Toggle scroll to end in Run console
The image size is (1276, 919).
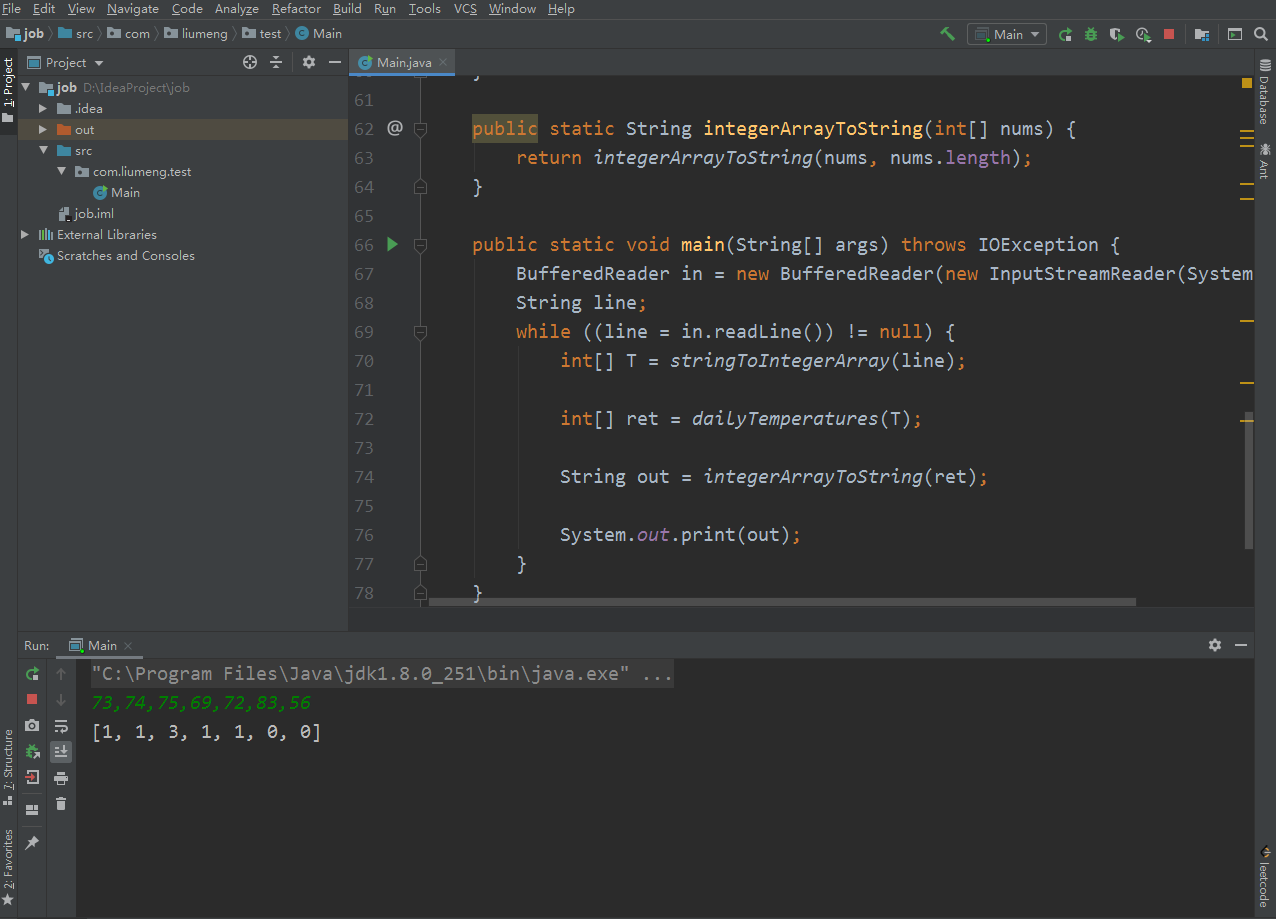click(61, 752)
